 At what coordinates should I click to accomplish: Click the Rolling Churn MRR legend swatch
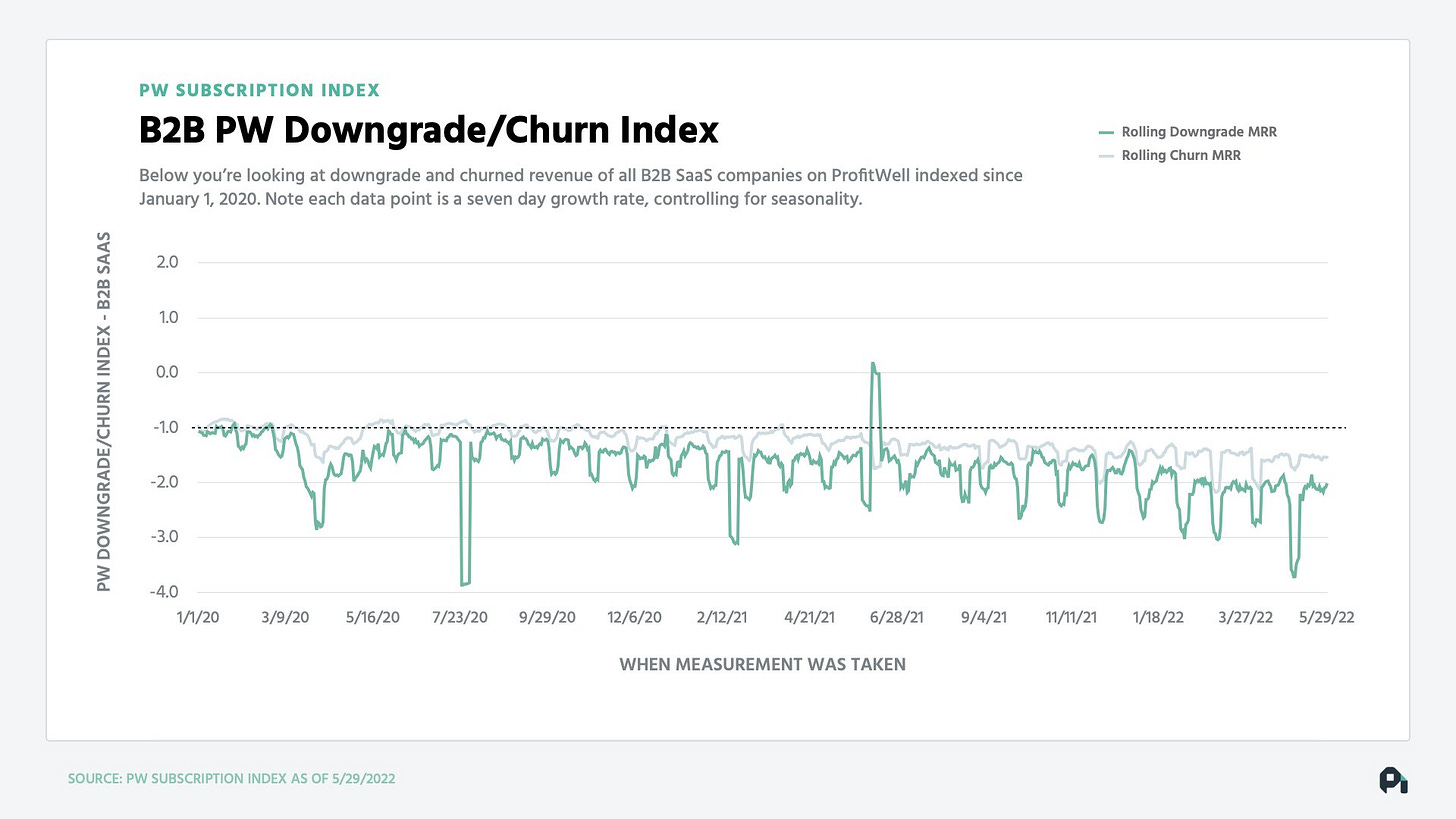click(x=1105, y=156)
